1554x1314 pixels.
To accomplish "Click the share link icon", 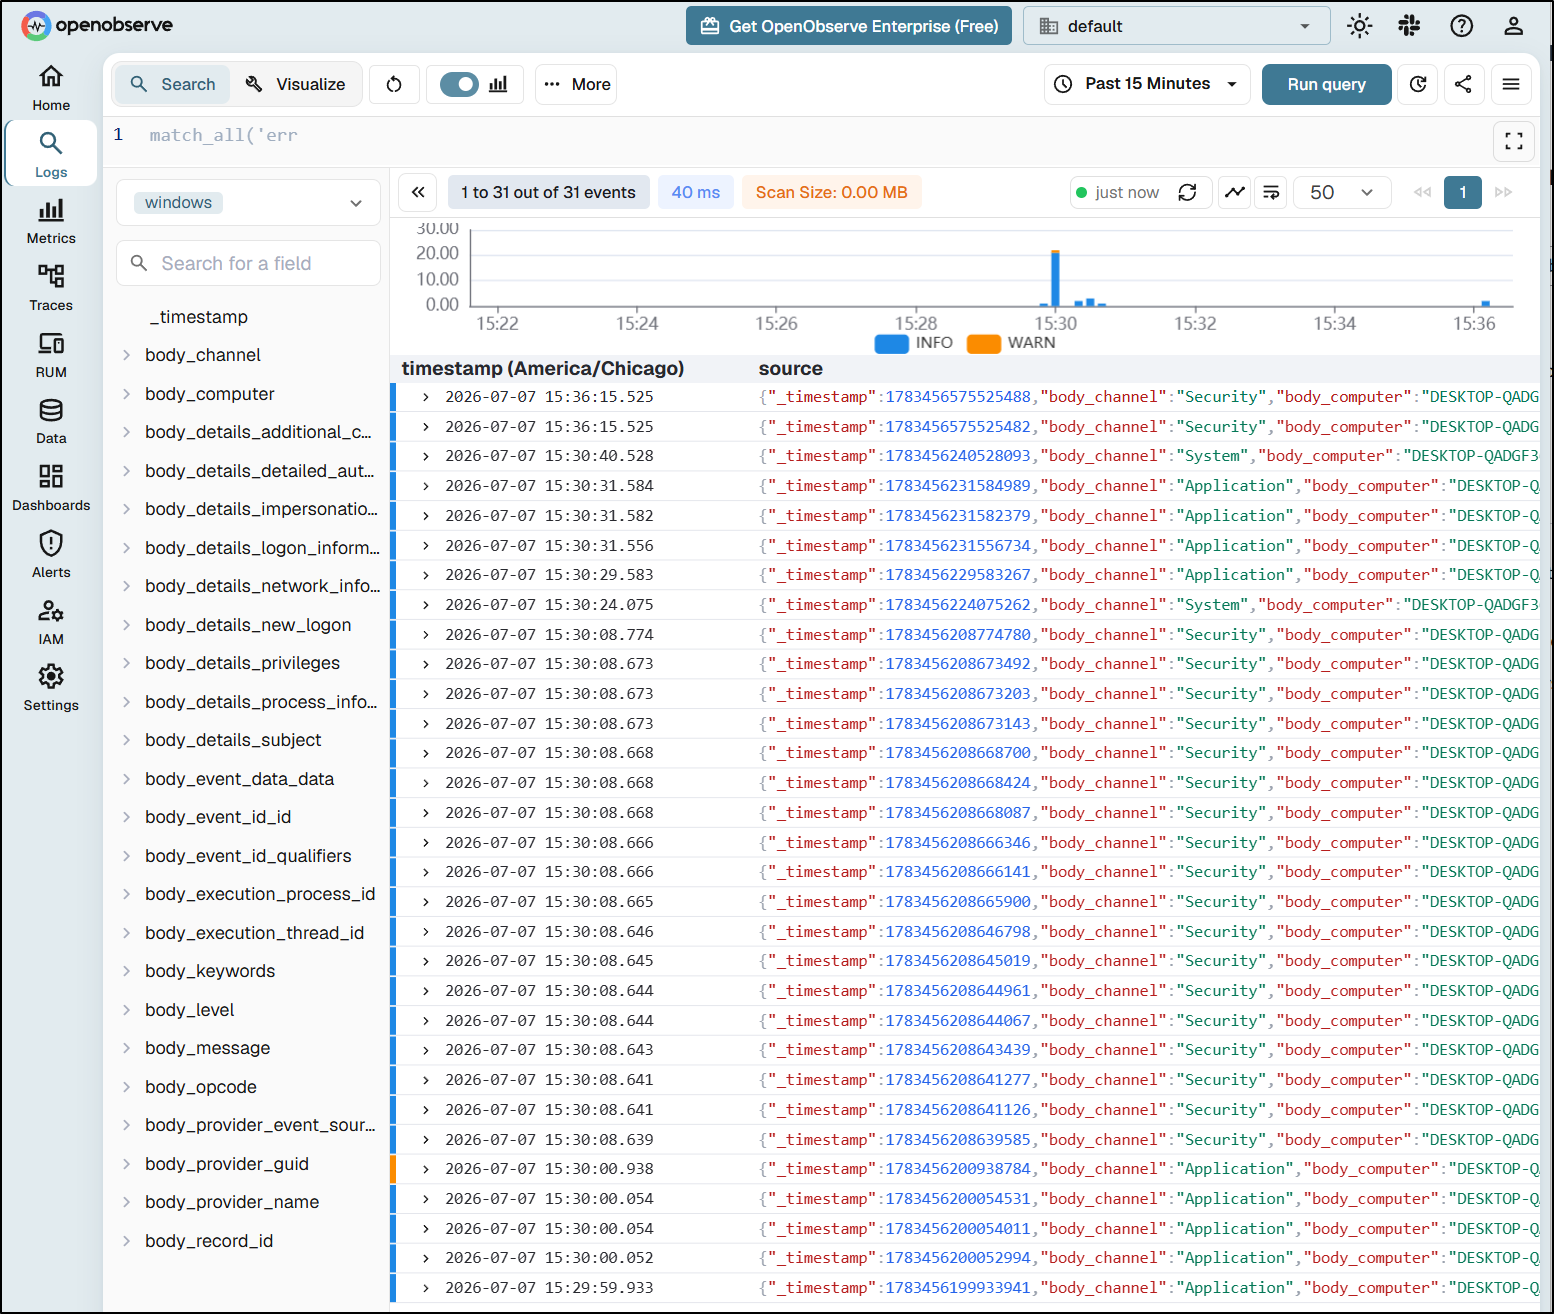I will [x=1463, y=84].
